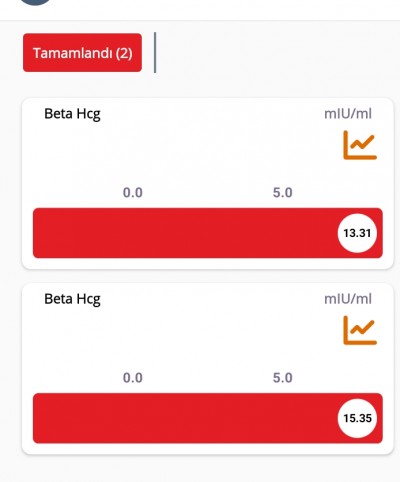Select mIU/ml unit label in lower card

(x=348, y=299)
